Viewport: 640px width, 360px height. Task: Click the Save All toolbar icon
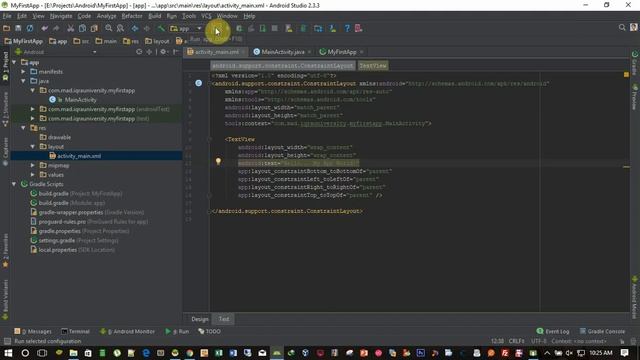tap(18, 28)
